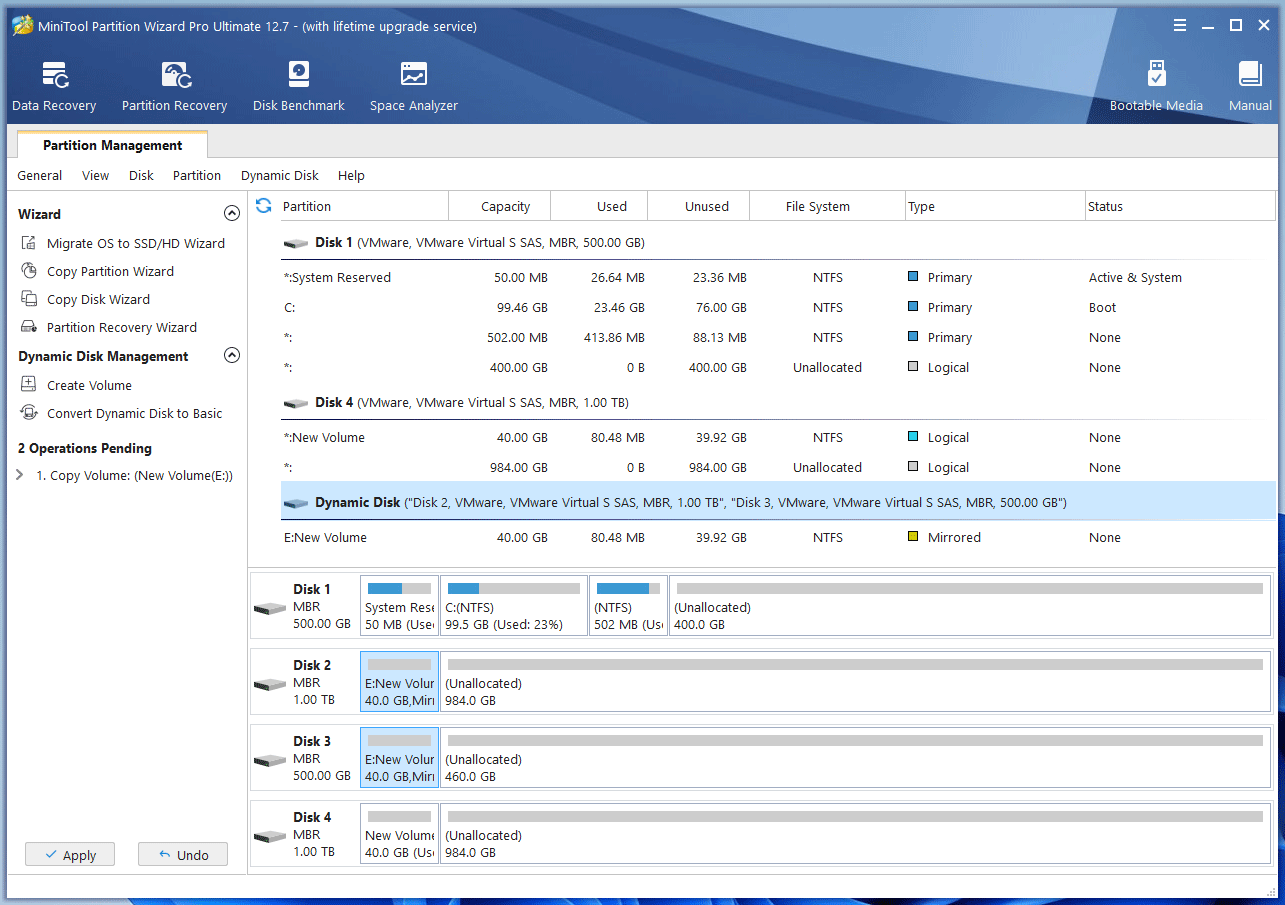Screen dimensions: 1285x905
Task: Click Mirrored type color indicator
Action: tap(913, 537)
